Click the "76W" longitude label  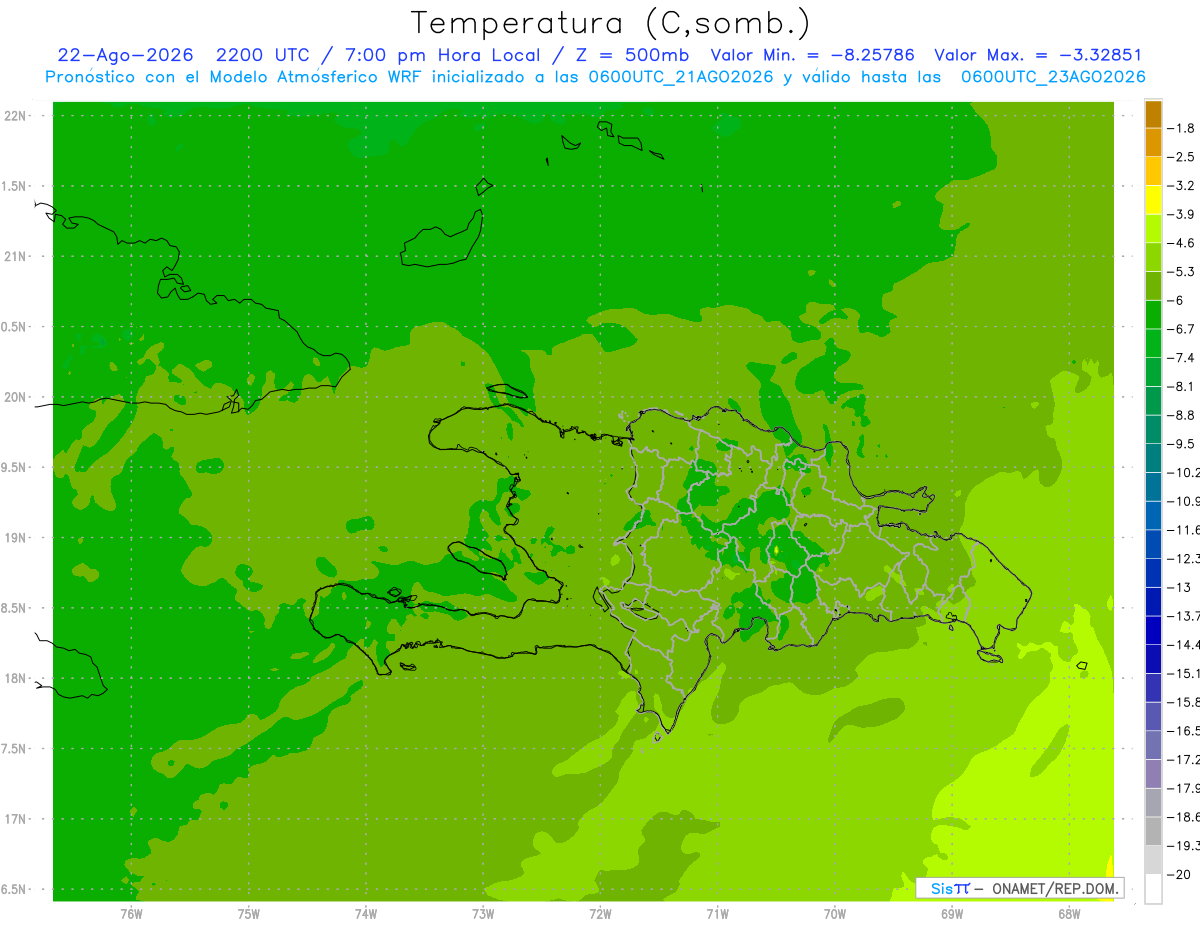point(131,914)
